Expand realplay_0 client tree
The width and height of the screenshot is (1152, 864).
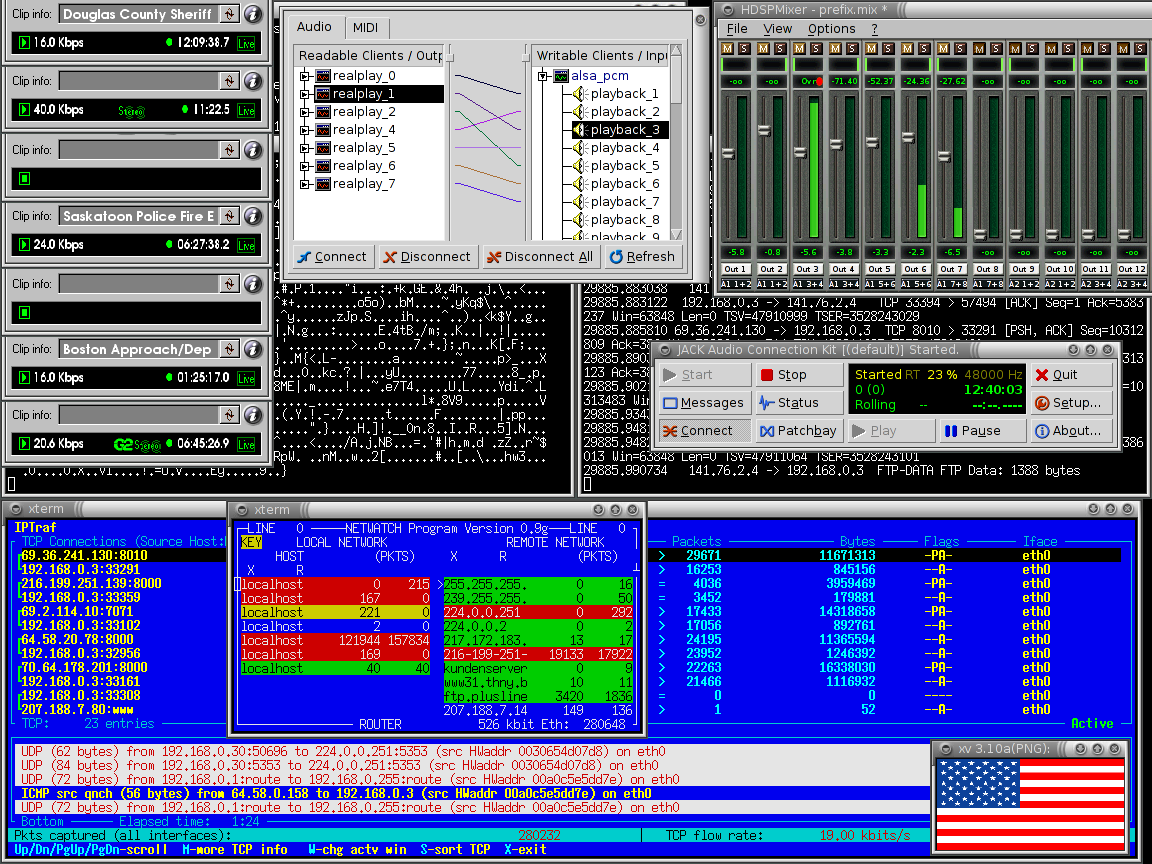coord(304,76)
